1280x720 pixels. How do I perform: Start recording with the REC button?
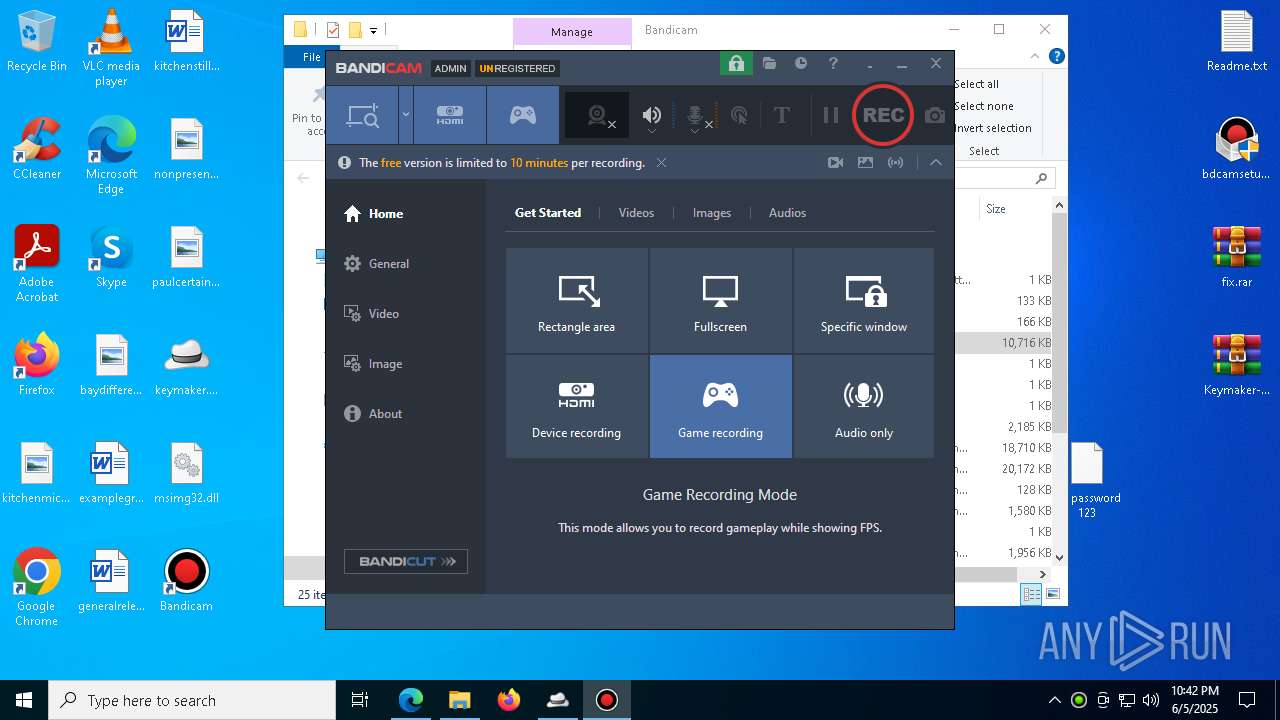(883, 115)
